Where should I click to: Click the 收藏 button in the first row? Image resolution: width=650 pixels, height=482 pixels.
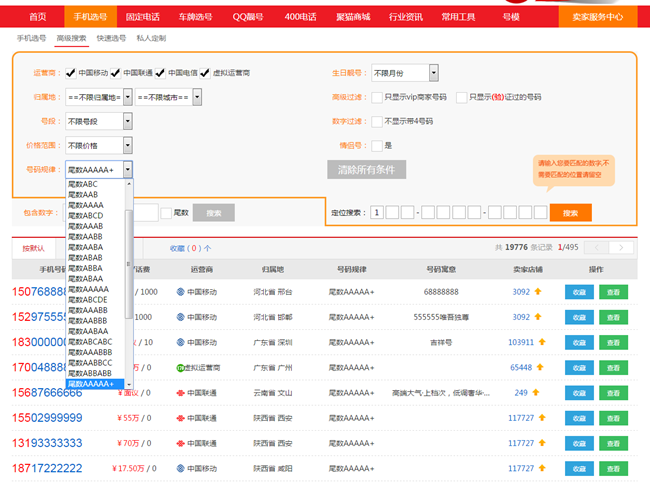pos(579,292)
